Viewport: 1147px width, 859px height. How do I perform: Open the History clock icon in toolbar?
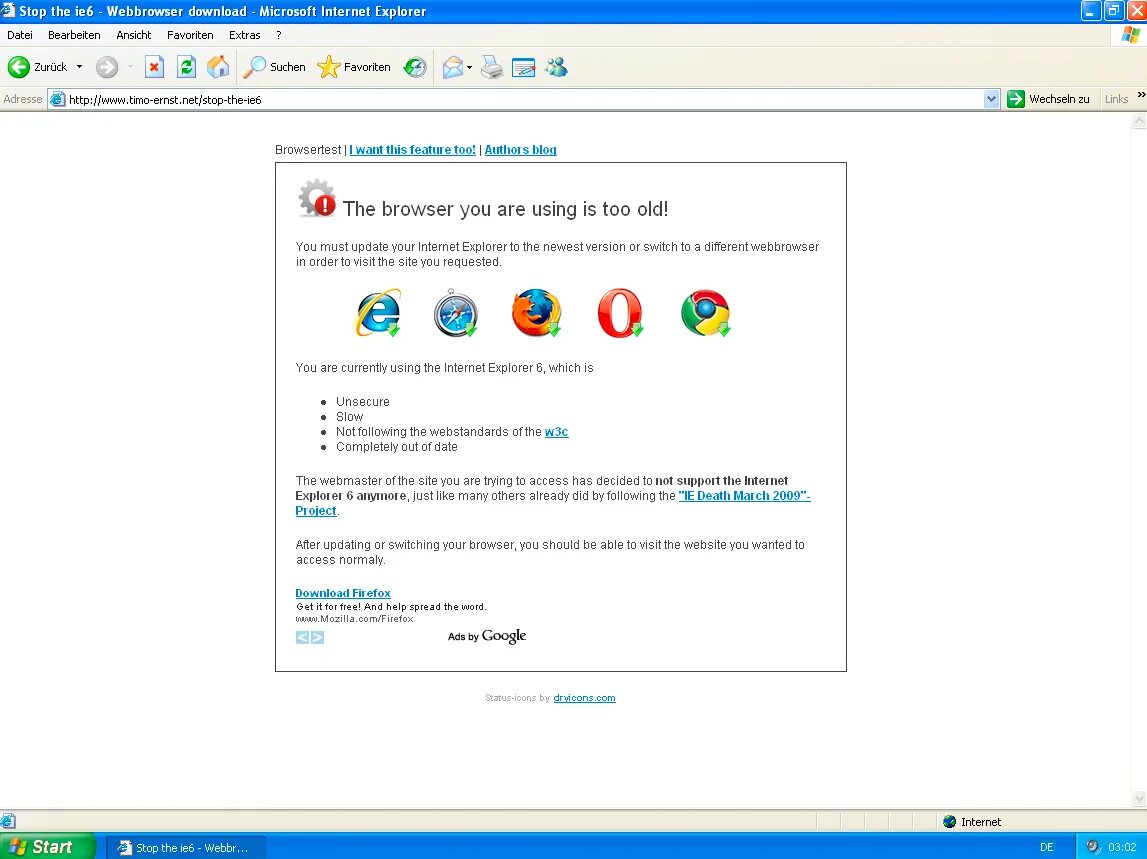[x=415, y=67]
